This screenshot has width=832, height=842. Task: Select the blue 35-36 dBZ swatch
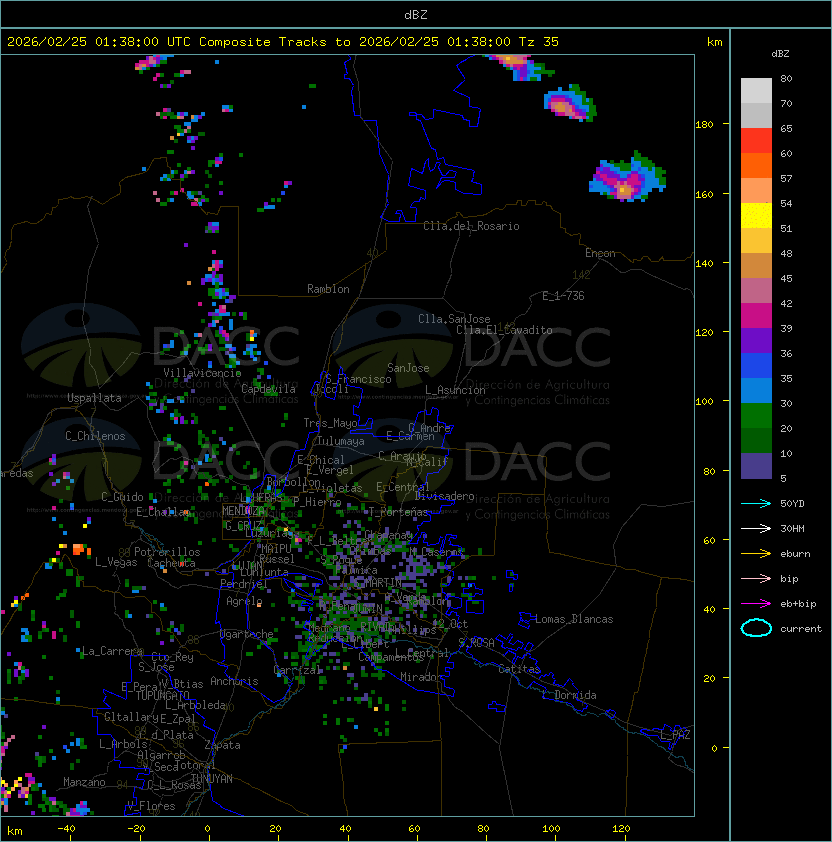[756, 365]
